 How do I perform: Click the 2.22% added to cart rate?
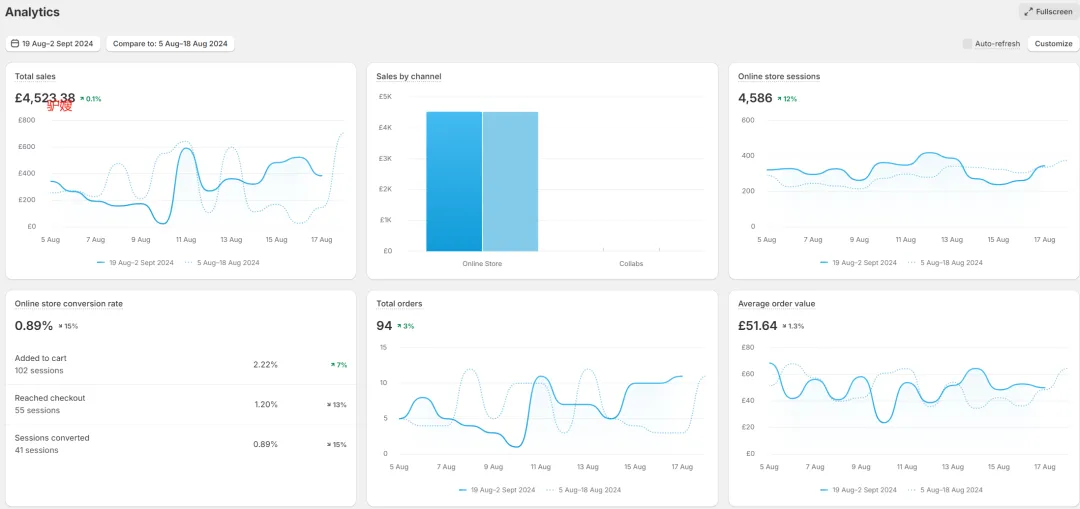point(265,364)
